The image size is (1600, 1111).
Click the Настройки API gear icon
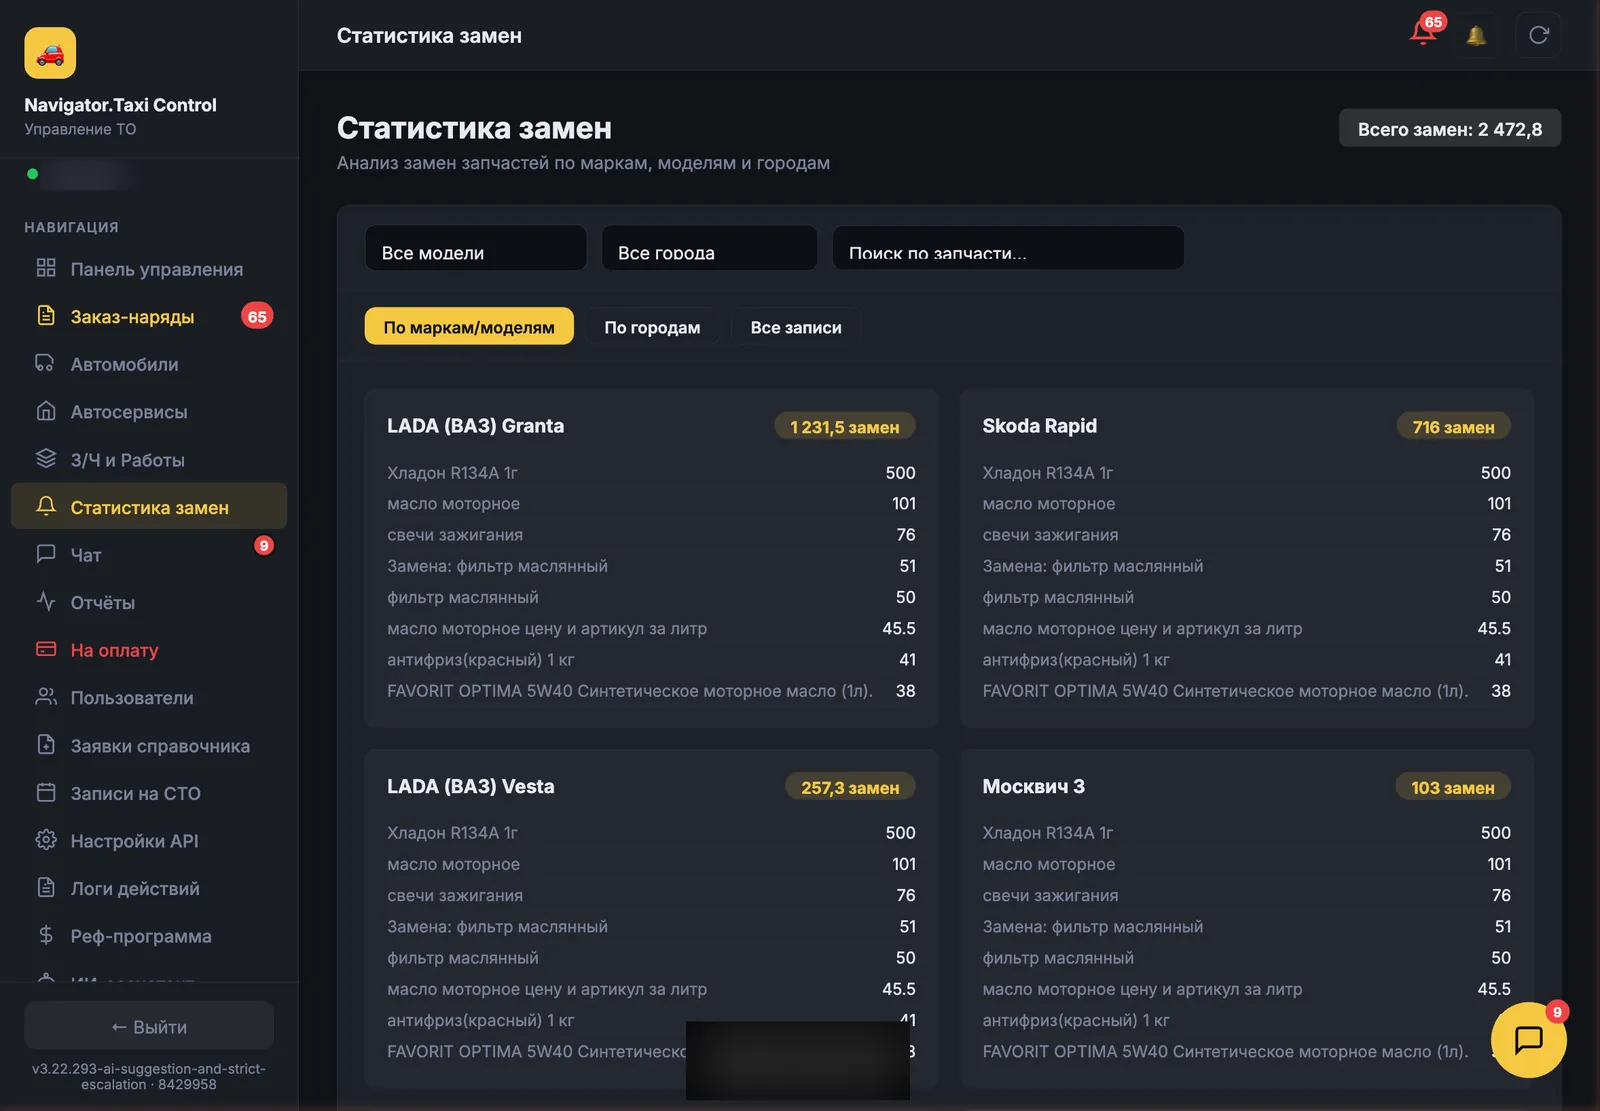point(46,840)
